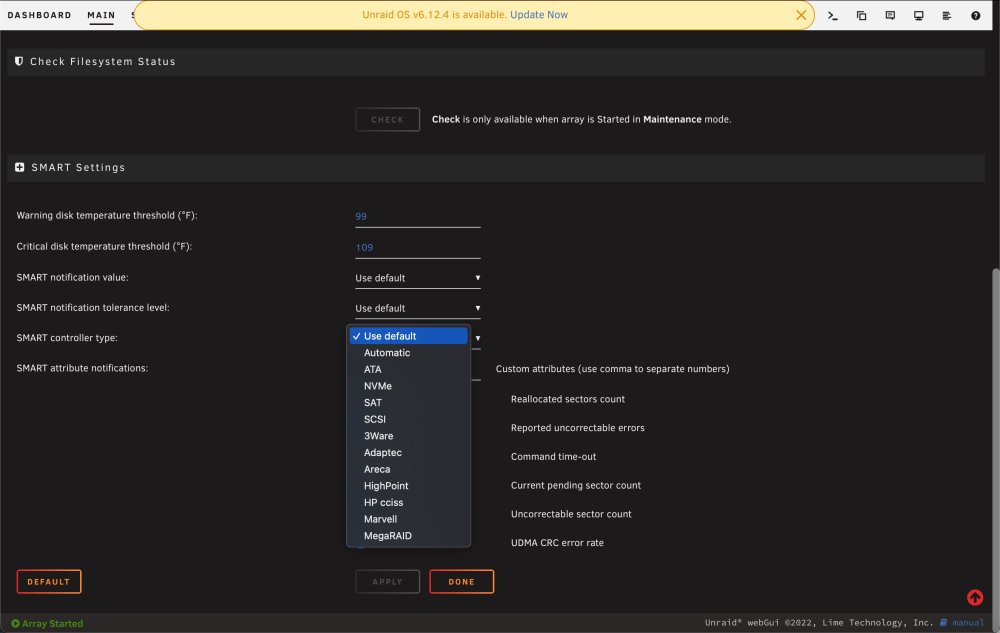Click the plus icon beside SMART Settings
This screenshot has height=633, width=1000.
(20, 167)
